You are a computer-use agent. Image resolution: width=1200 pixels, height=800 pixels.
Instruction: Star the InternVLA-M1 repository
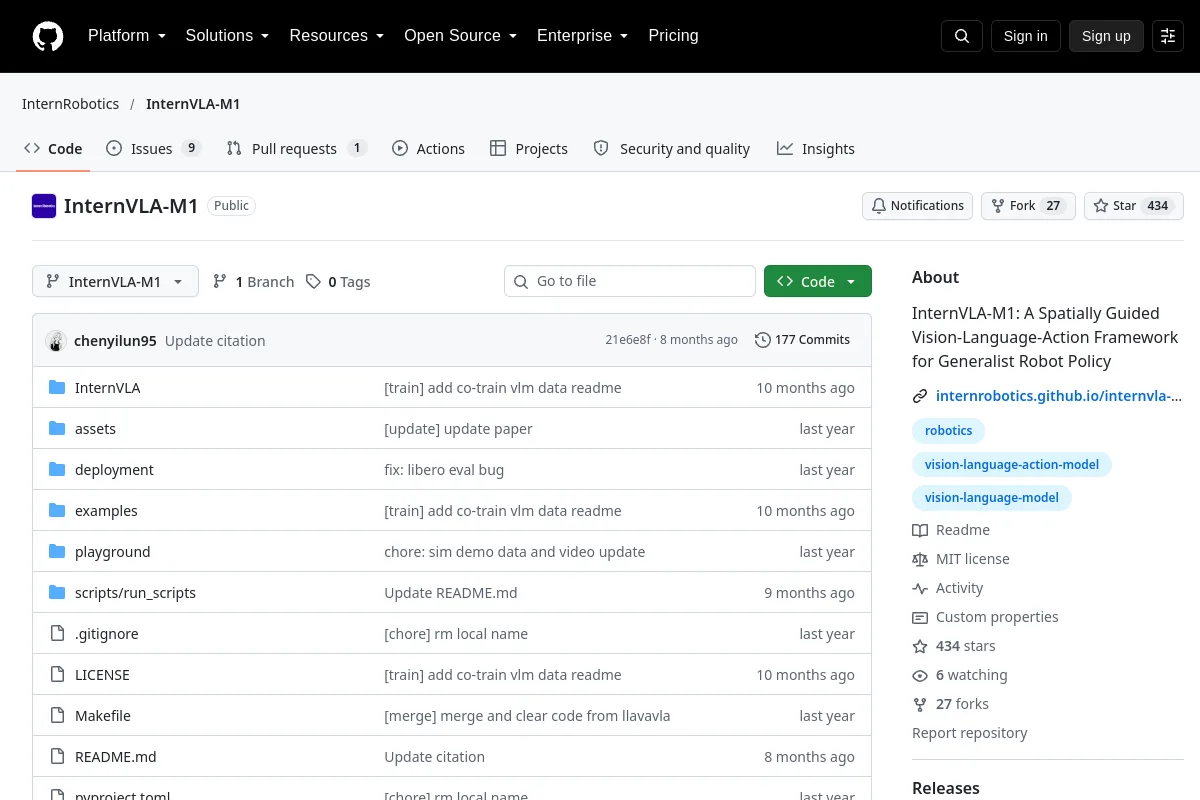(1134, 206)
